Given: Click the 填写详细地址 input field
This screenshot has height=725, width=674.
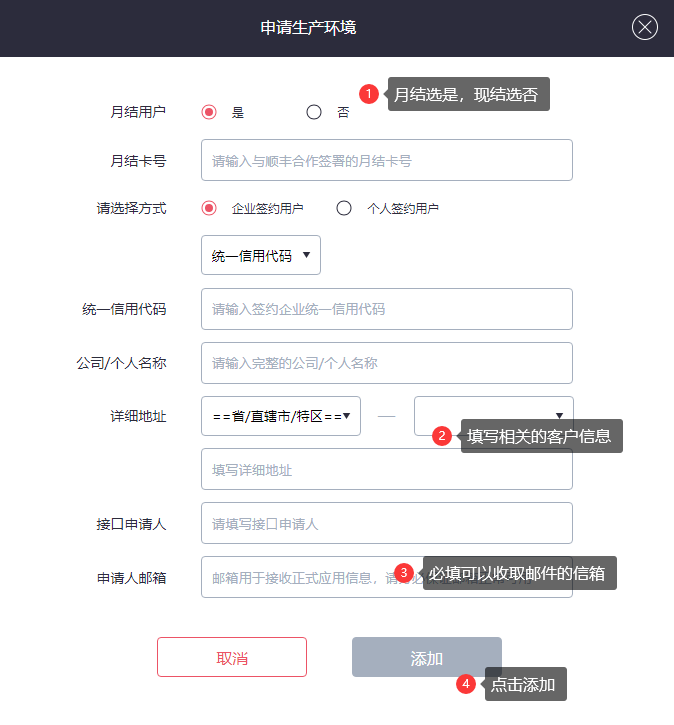Looking at the screenshot, I should coord(386,469).
